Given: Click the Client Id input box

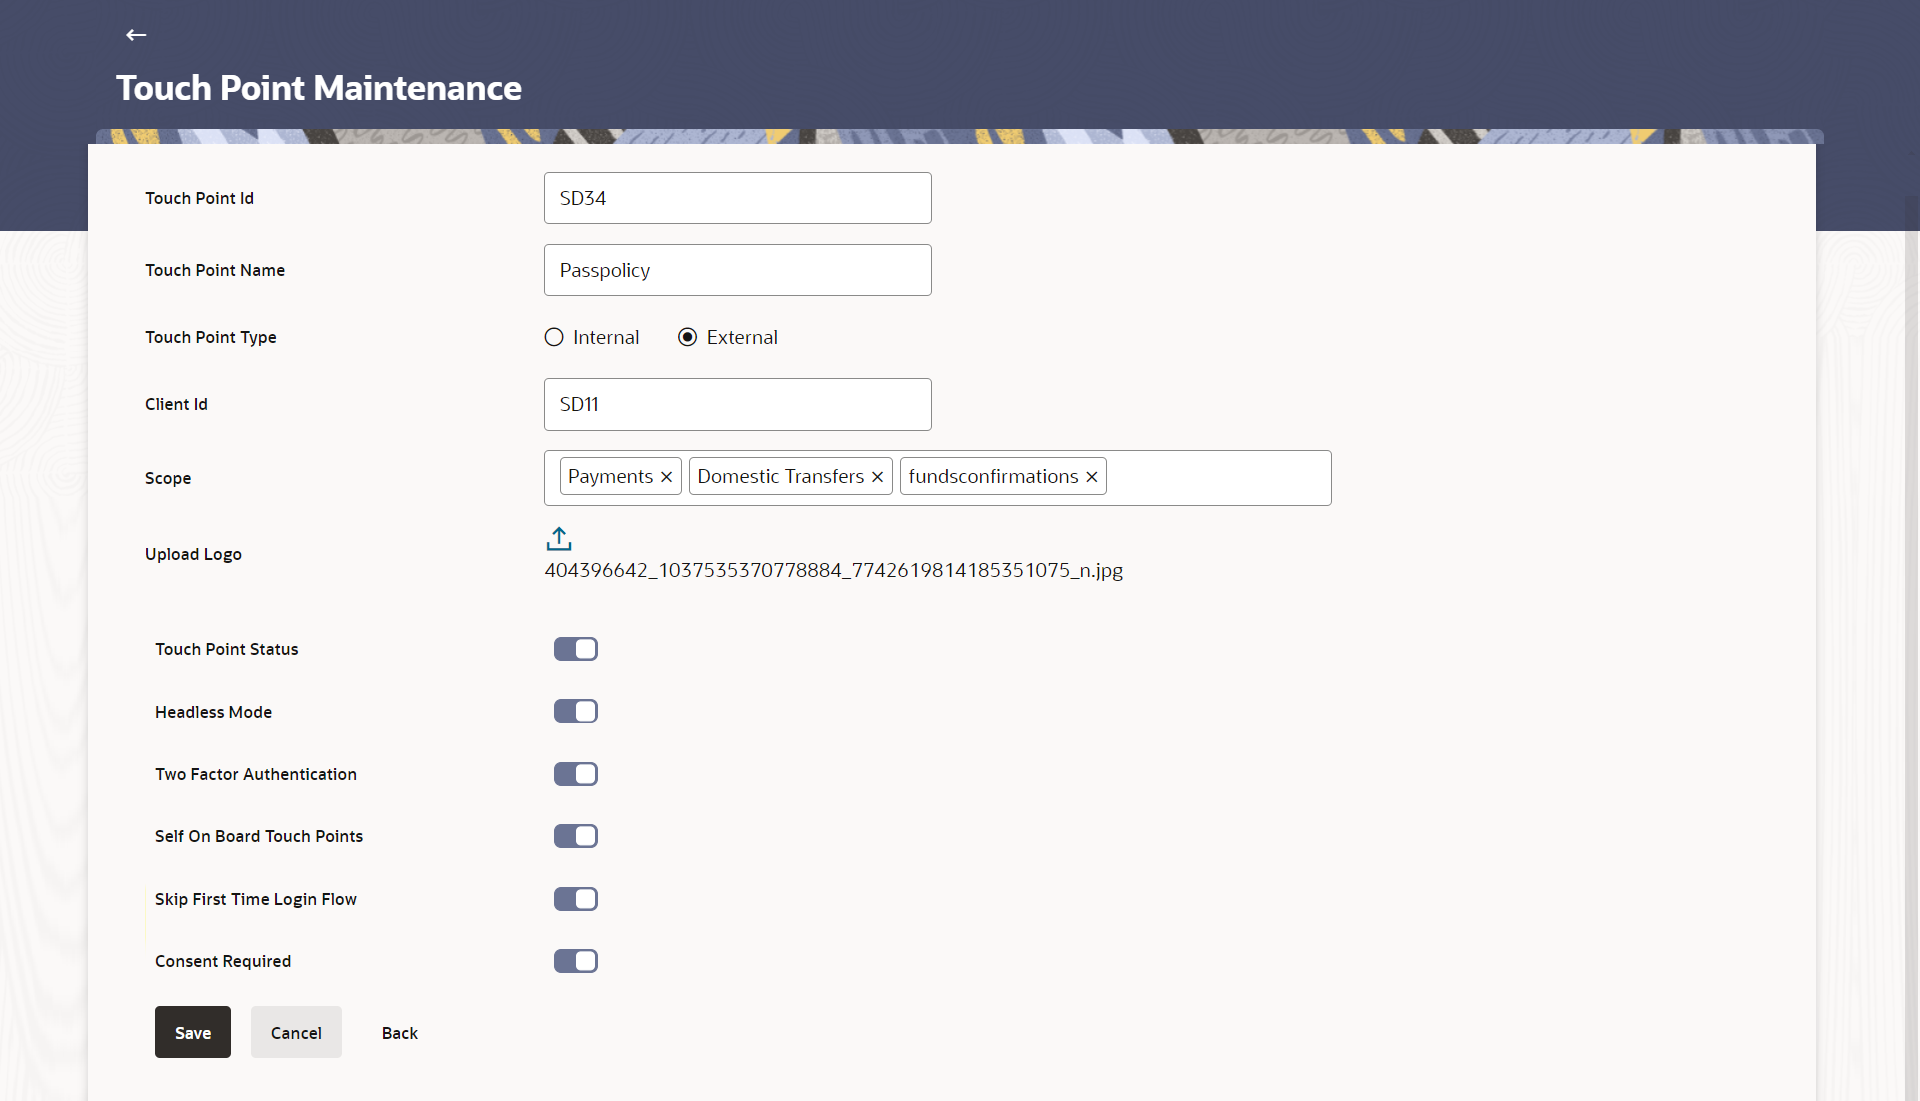Looking at the screenshot, I should click(x=737, y=404).
